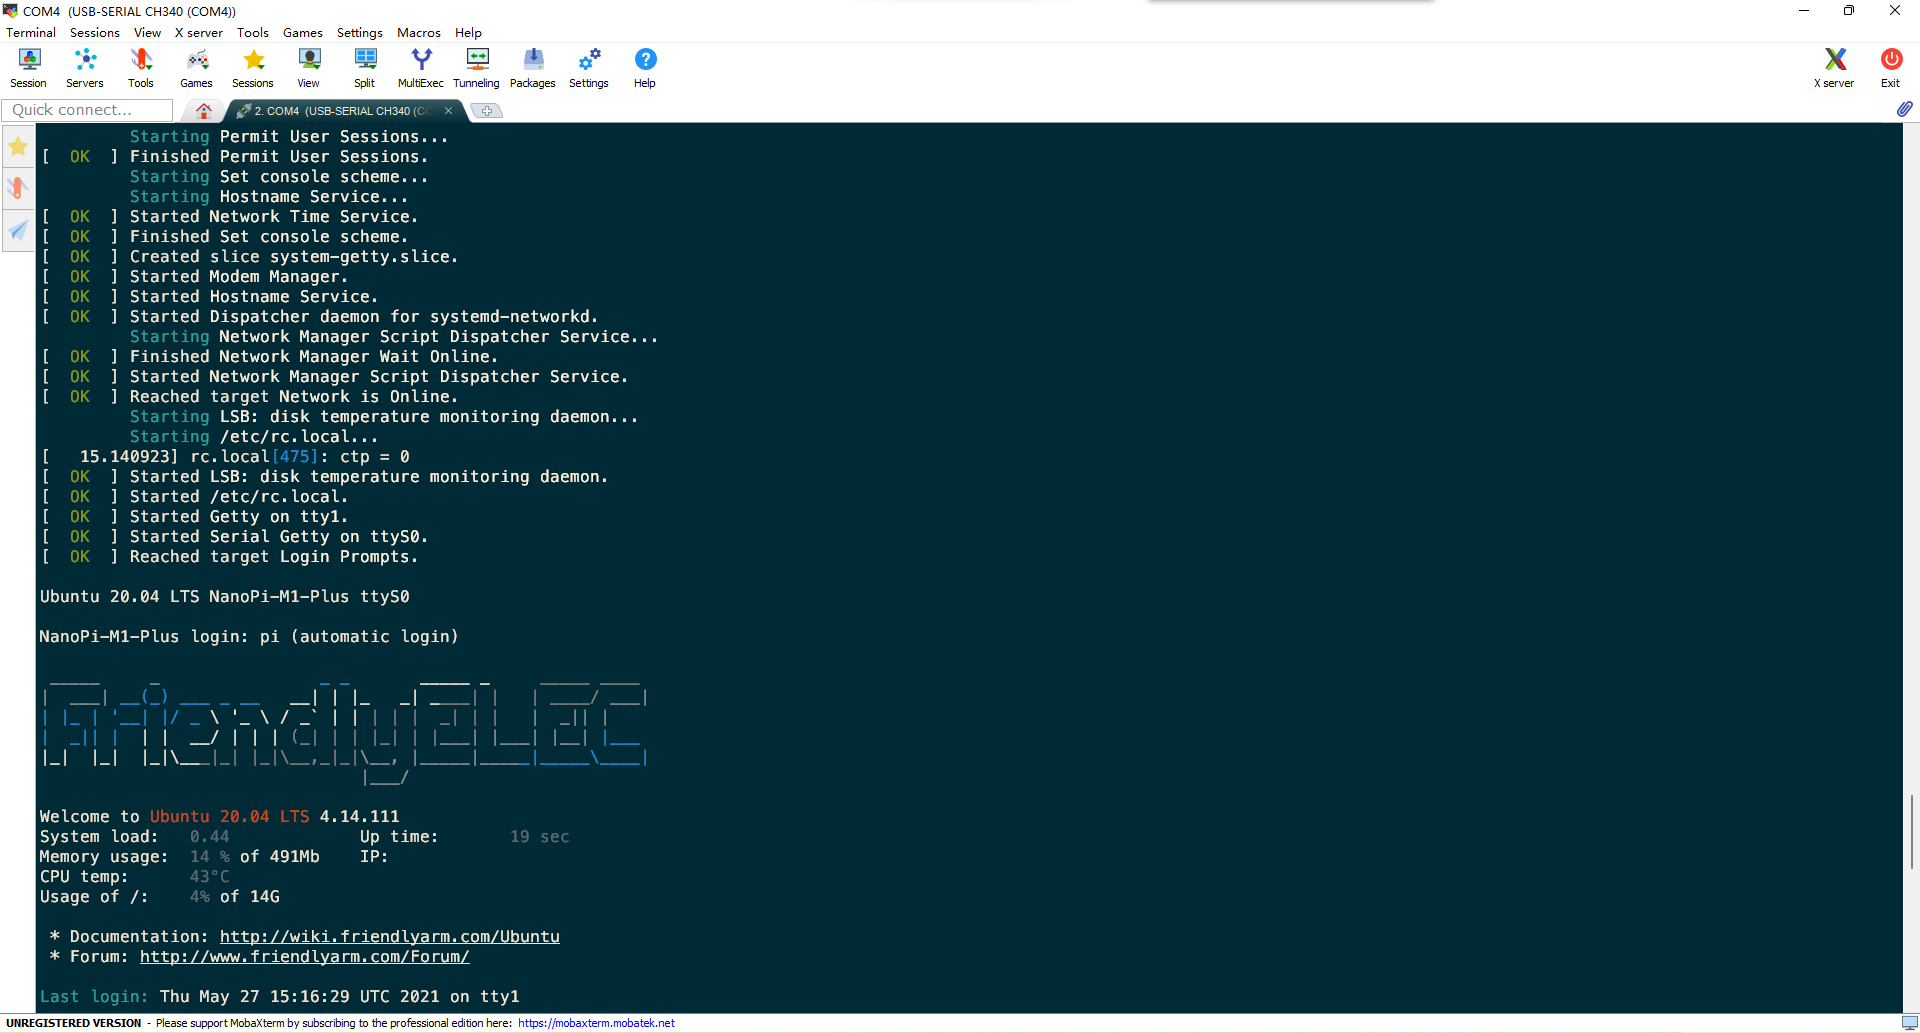
Task: Open the View toolbar button
Action: (x=309, y=68)
